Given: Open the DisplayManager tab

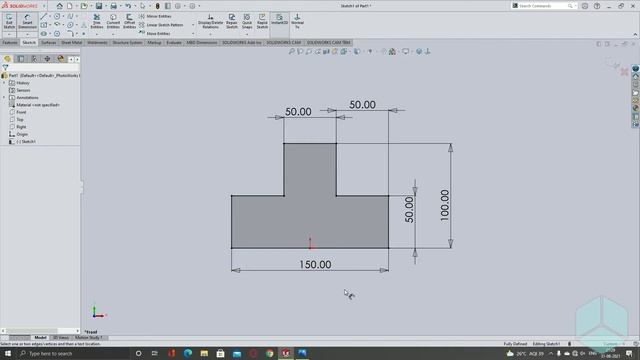Looking at the screenshot, I should coord(61,59).
